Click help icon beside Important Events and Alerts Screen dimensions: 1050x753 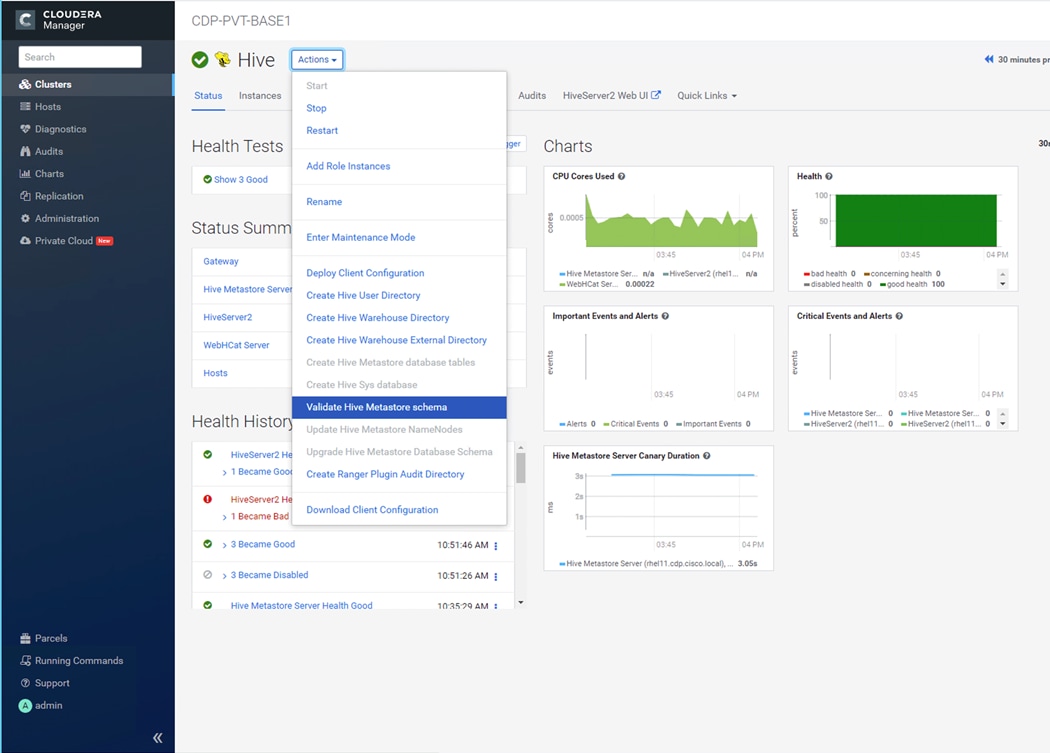click(665, 316)
